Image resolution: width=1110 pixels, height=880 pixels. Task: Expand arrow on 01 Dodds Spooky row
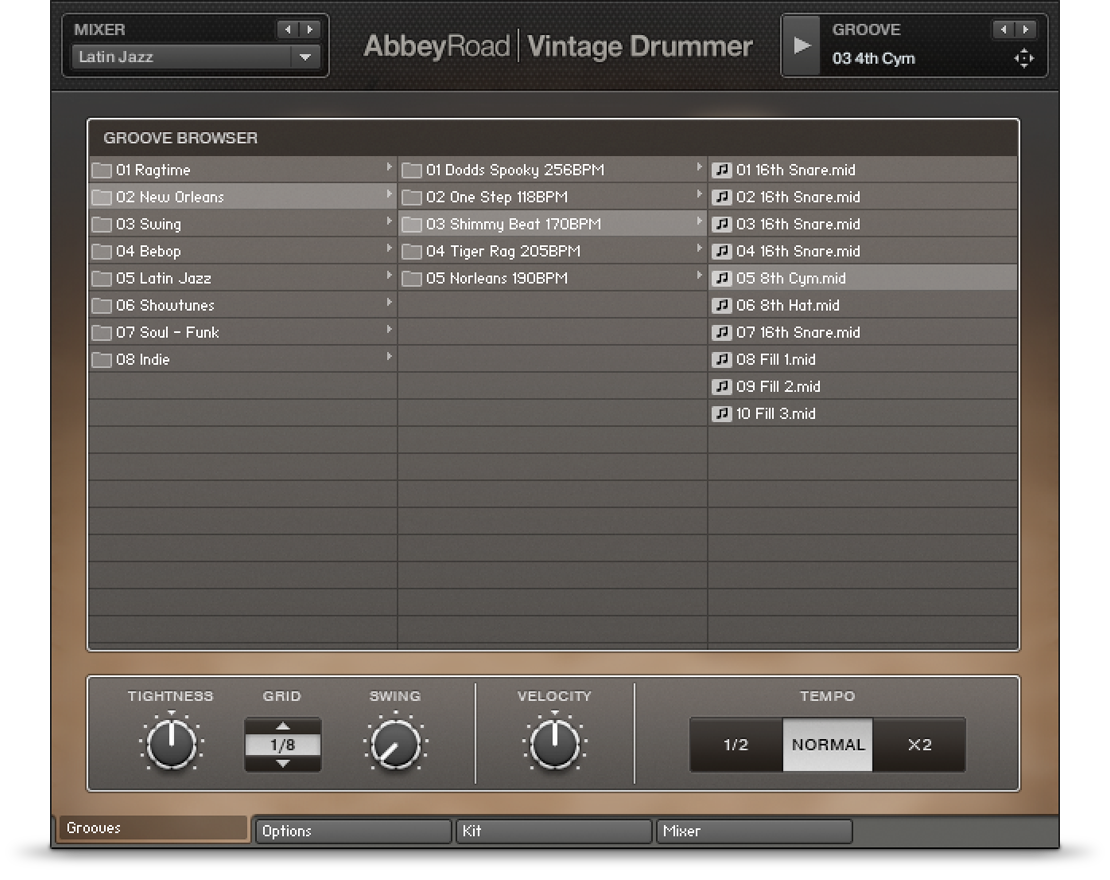pos(699,167)
